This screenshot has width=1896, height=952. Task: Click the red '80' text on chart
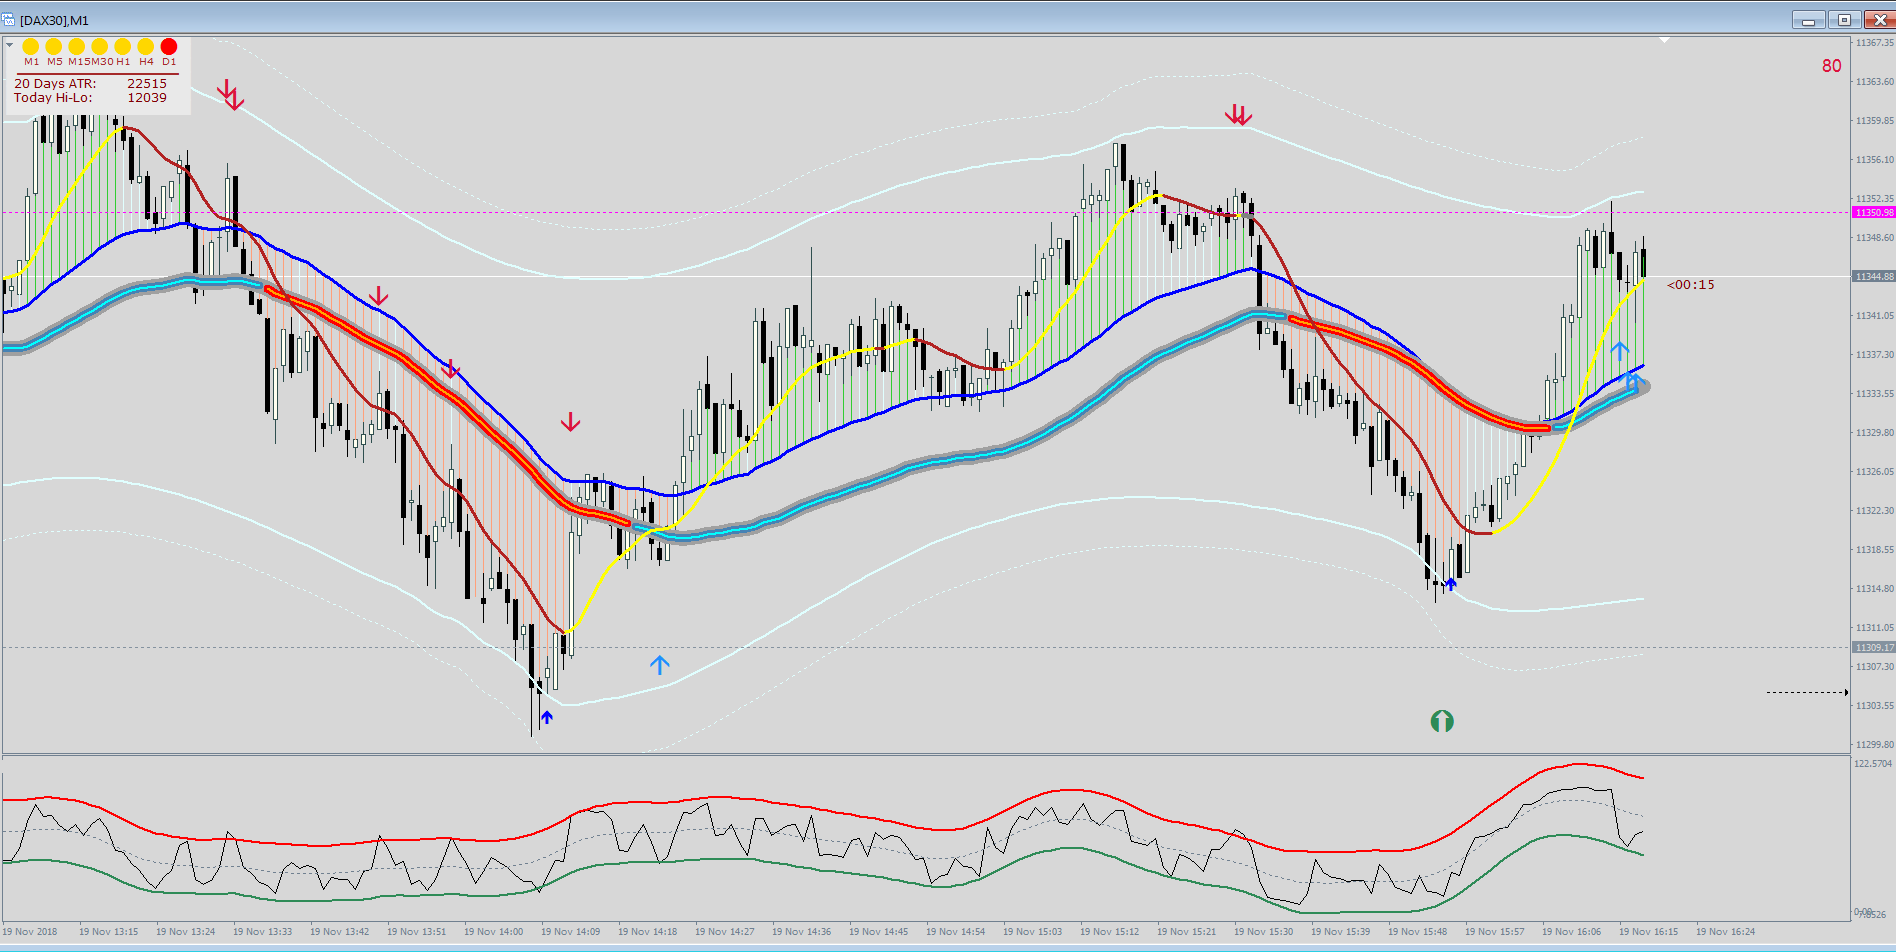pyautogui.click(x=1831, y=66)
